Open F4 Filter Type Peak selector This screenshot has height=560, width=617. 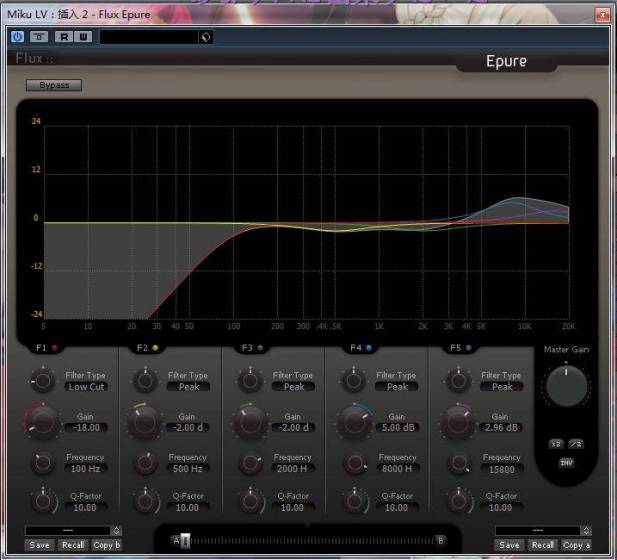[x=397, y=387]
